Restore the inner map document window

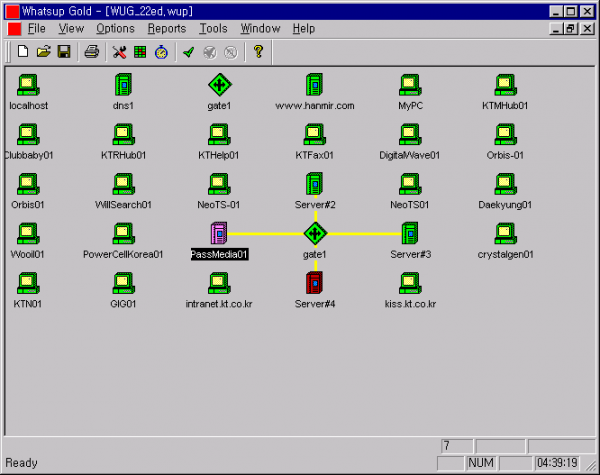tap(571, 29)
